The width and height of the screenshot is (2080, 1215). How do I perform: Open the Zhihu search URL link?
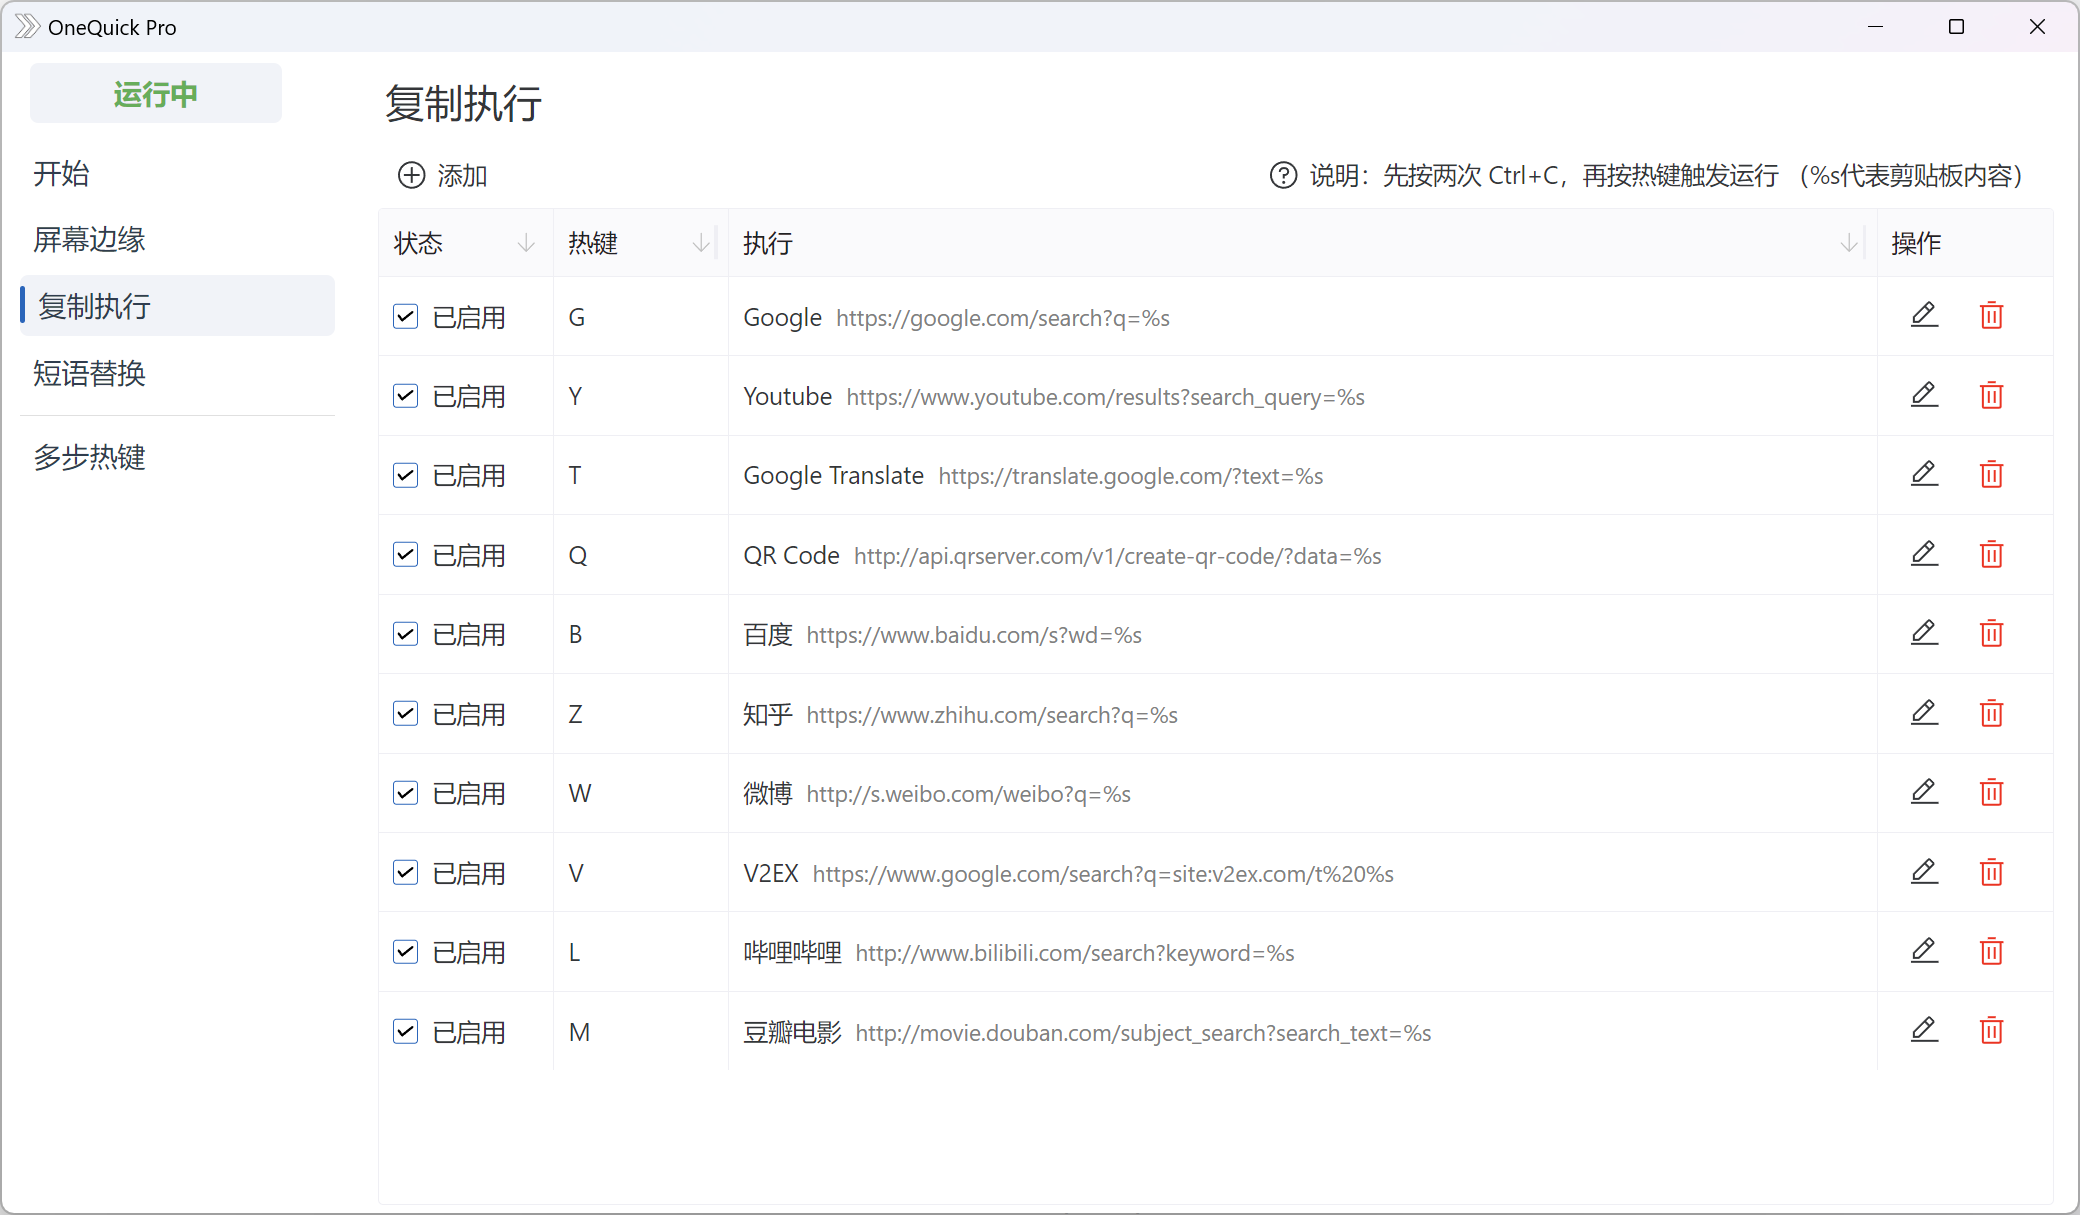click(992, 714)
